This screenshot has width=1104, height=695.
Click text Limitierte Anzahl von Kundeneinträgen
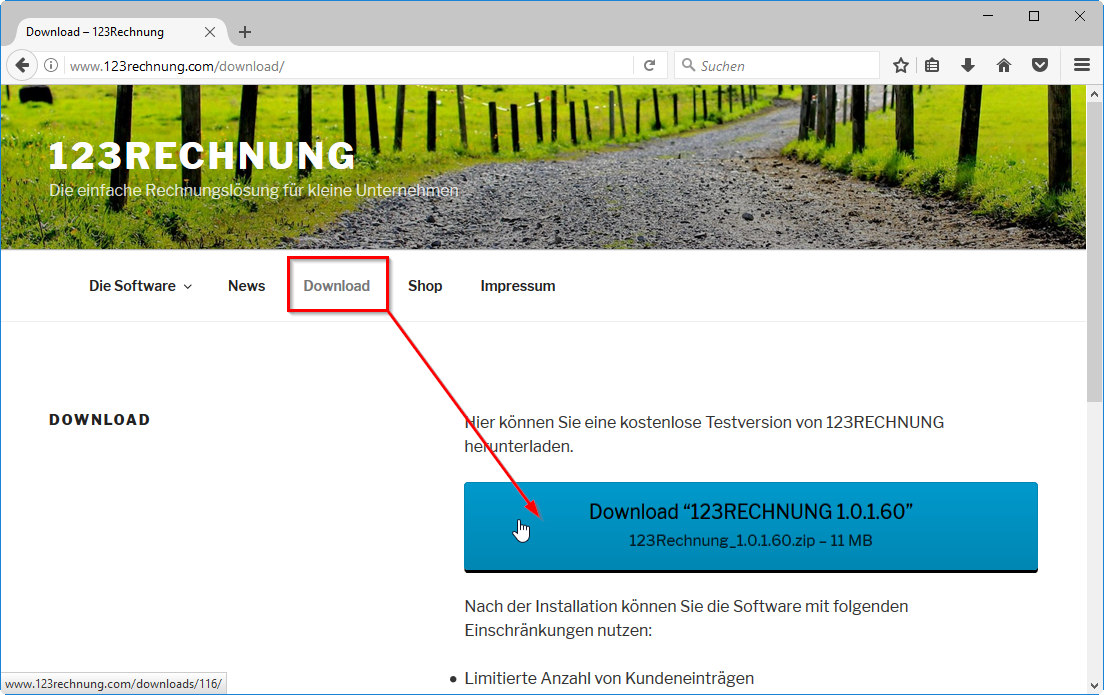click(609, 678)
